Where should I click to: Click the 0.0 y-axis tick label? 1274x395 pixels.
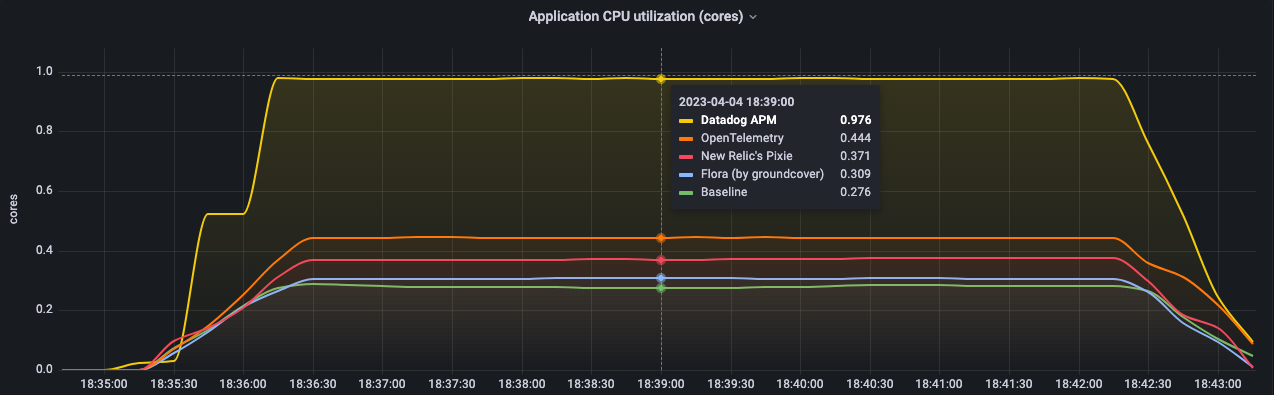(44, 370)
